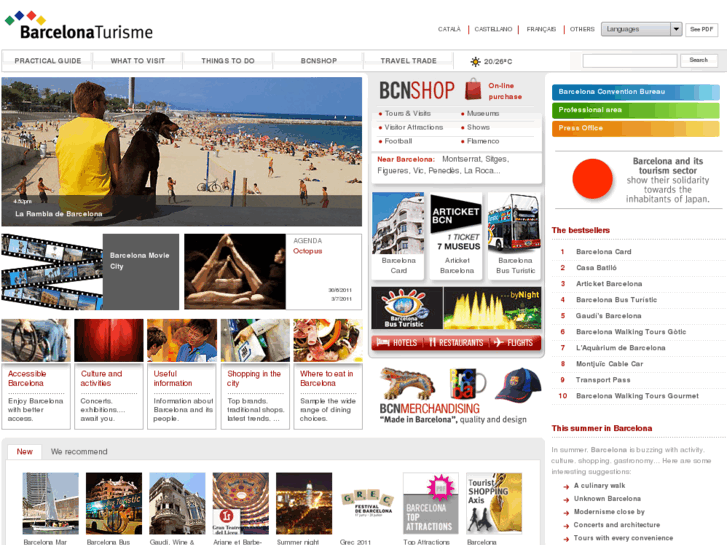The image size is (727, 545).
Task: Click the arrow beside A culinary walk
Action: click(566, 487)
